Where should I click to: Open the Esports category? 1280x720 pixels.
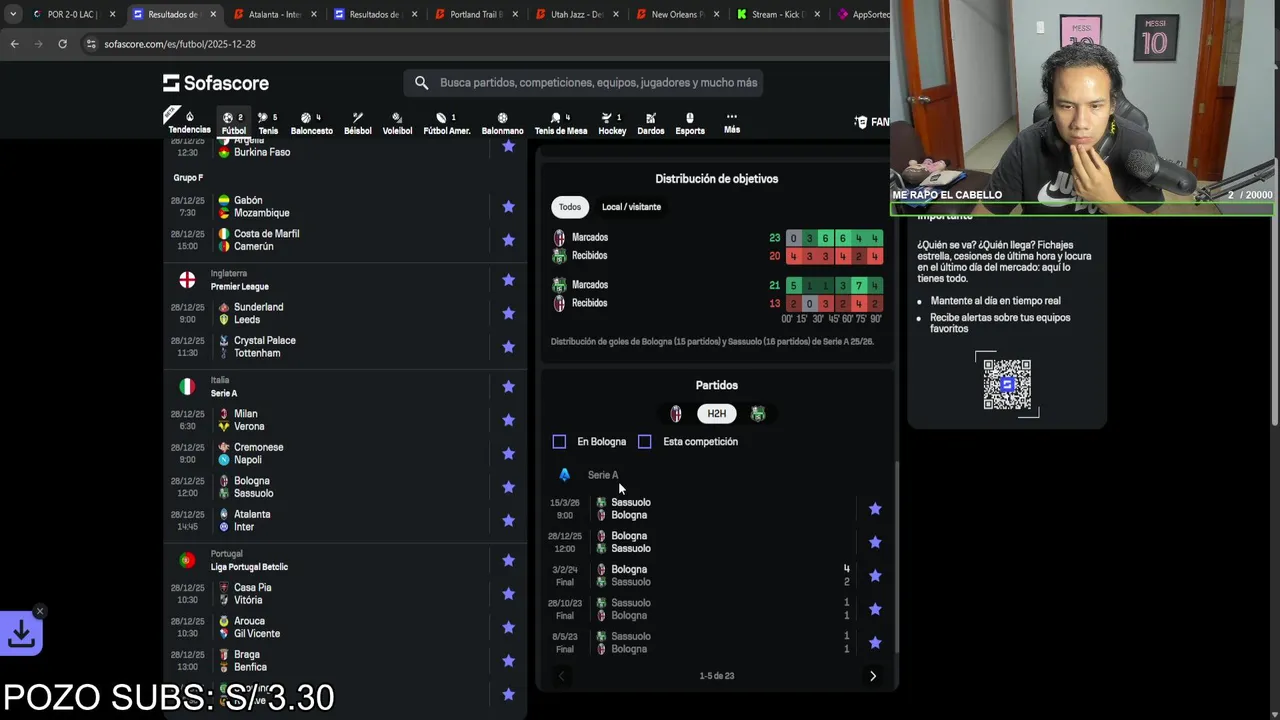(690, 122)
